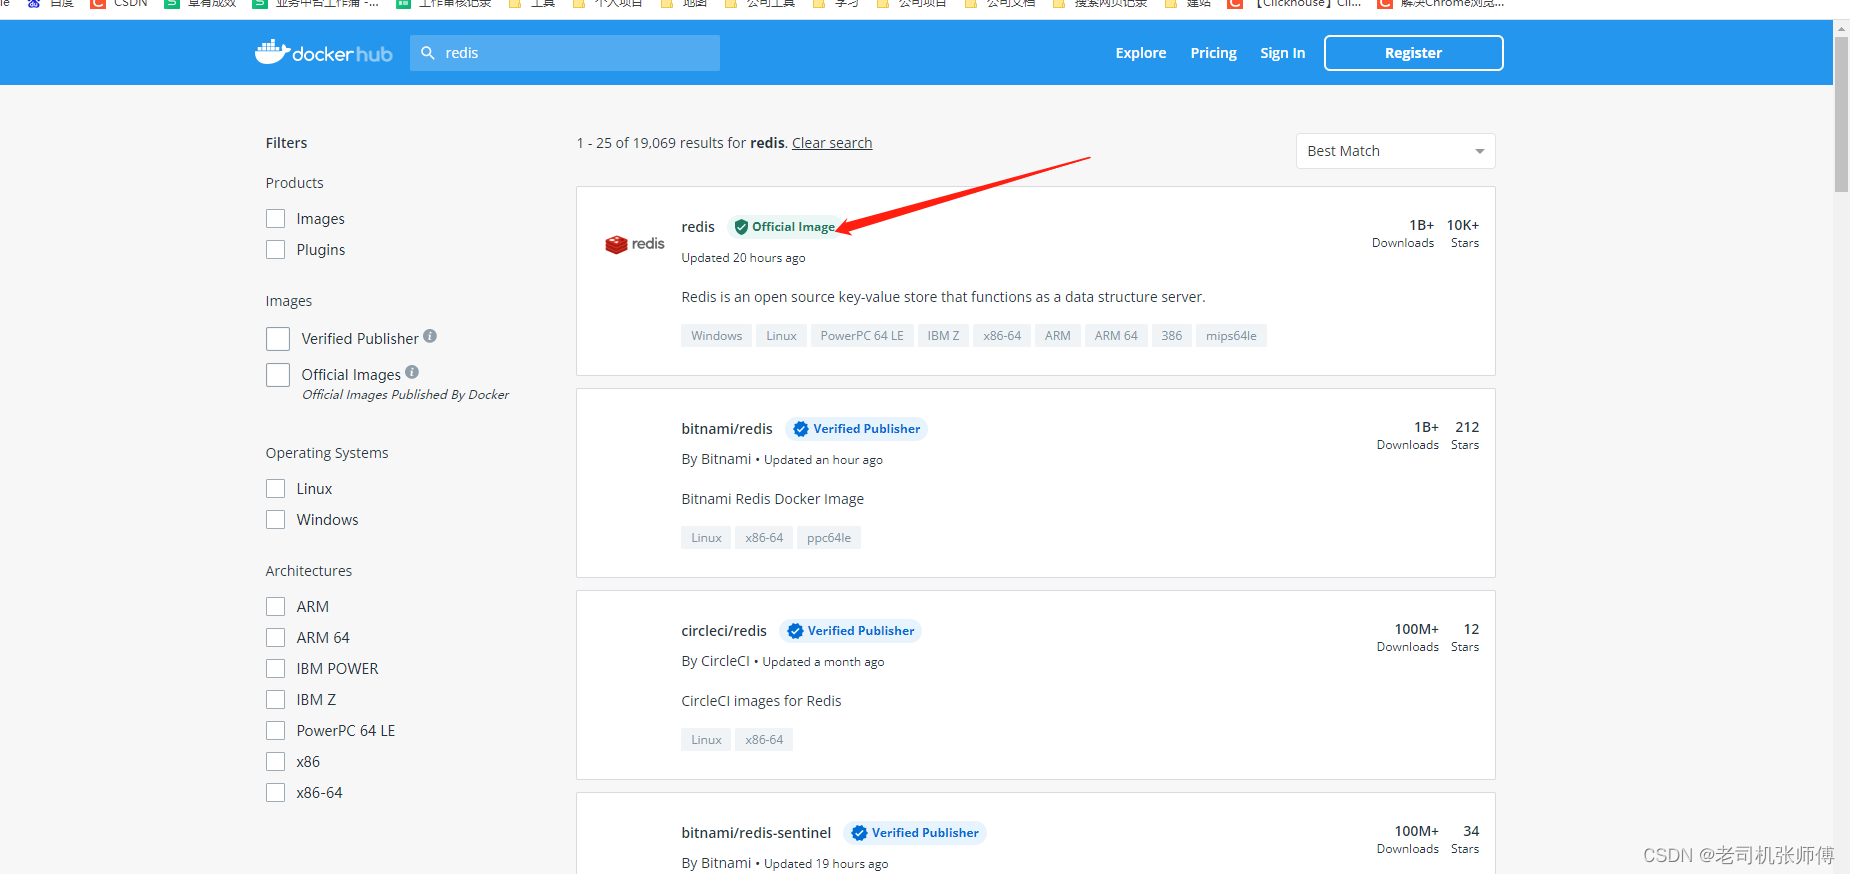Click the Register button
1850x874 pixels.
click(1413, 53)
